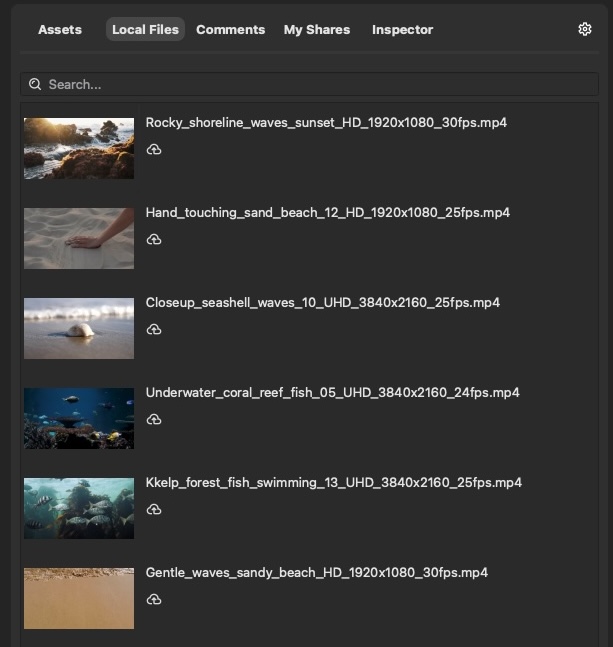Viewport: 613px width, 647px height.
Task: Click the magnifying glass search icon
Action: [x=36, y=85]
